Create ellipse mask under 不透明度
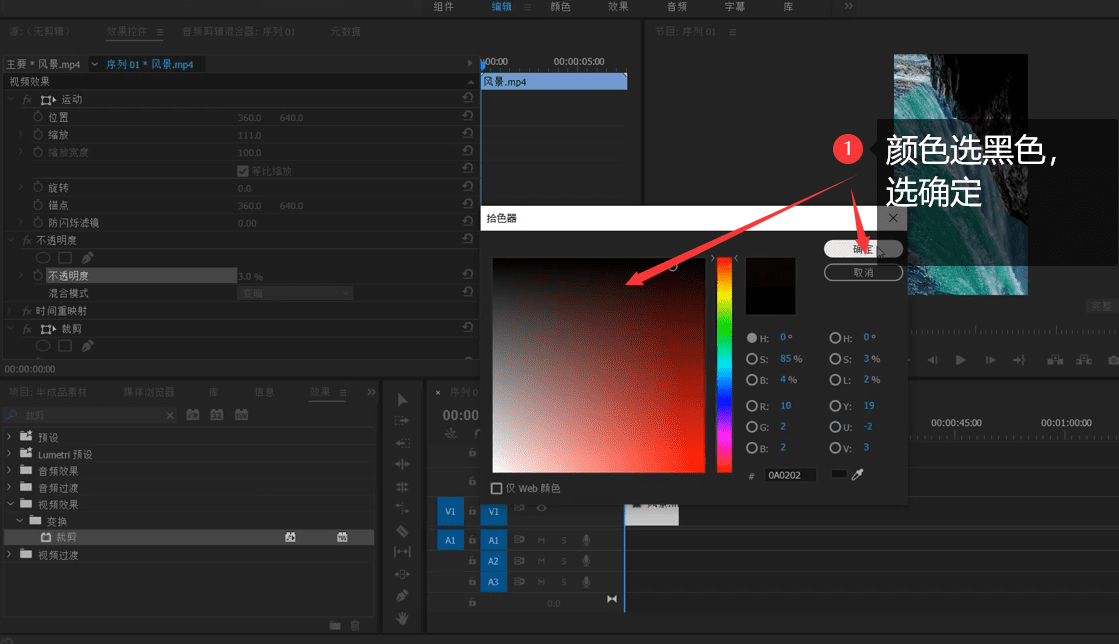The image size is (1119, 644). 43,258
